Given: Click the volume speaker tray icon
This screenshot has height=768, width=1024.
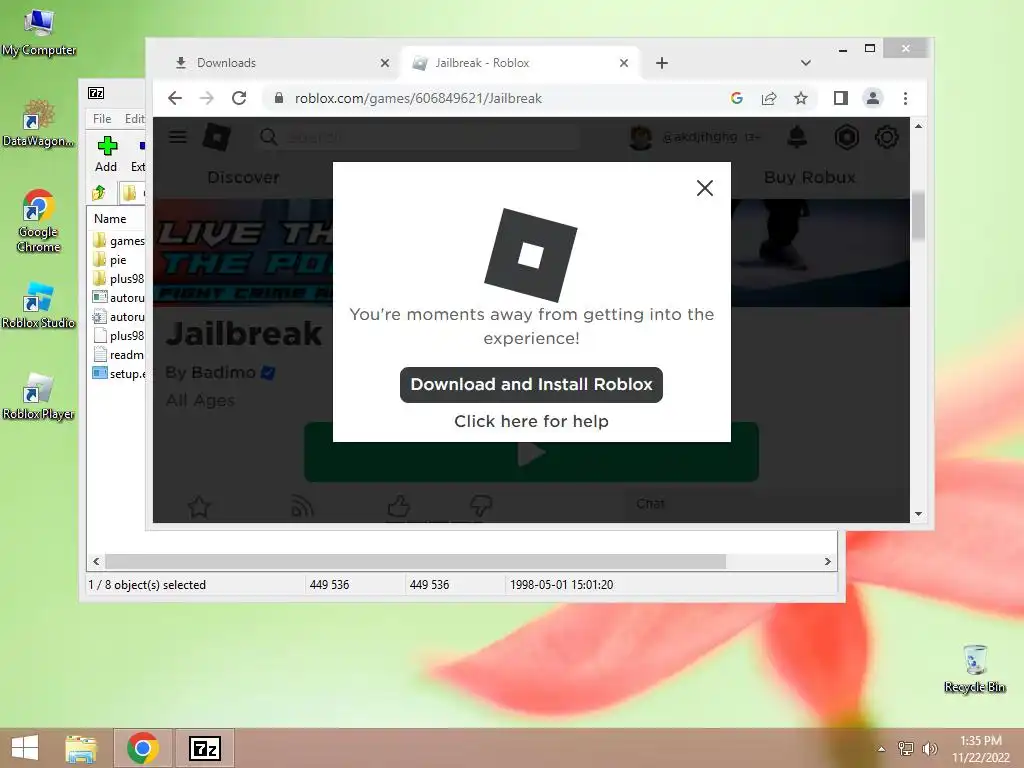Looking at the screenshot, I should pos(929,749).
